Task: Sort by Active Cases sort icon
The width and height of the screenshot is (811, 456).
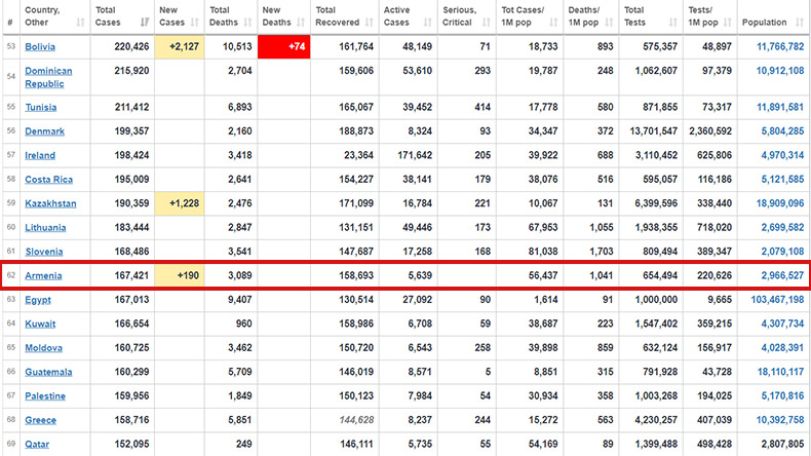Action: pyautogui.click(x=427, y=22)
